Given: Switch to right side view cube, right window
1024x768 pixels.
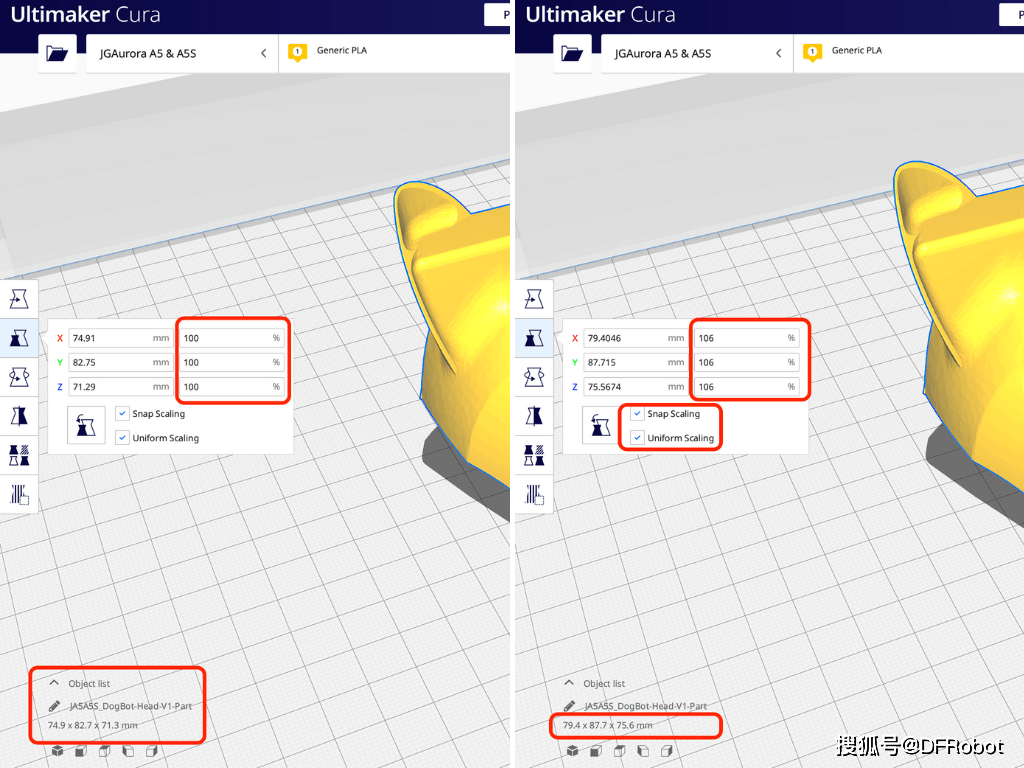Looking at the screenshot, I should pyautogui.click(x=667, y=751).
